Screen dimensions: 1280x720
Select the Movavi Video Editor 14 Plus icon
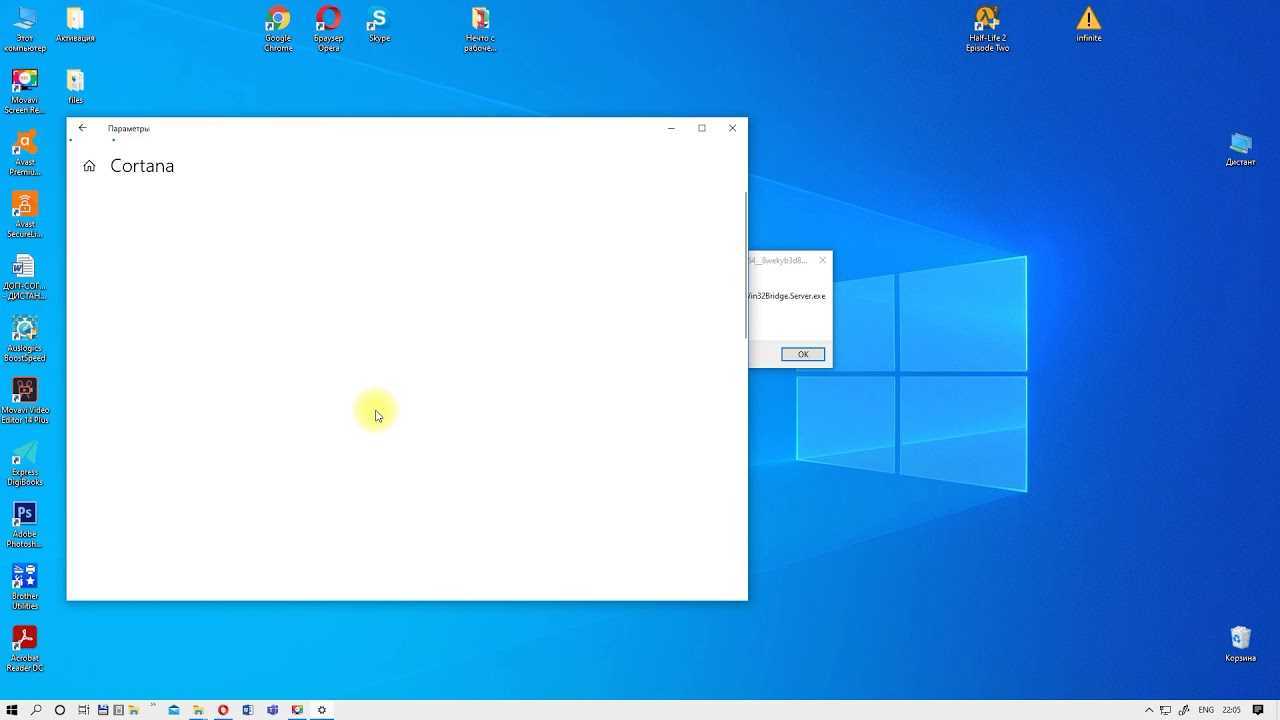click(x=25, y=401)
